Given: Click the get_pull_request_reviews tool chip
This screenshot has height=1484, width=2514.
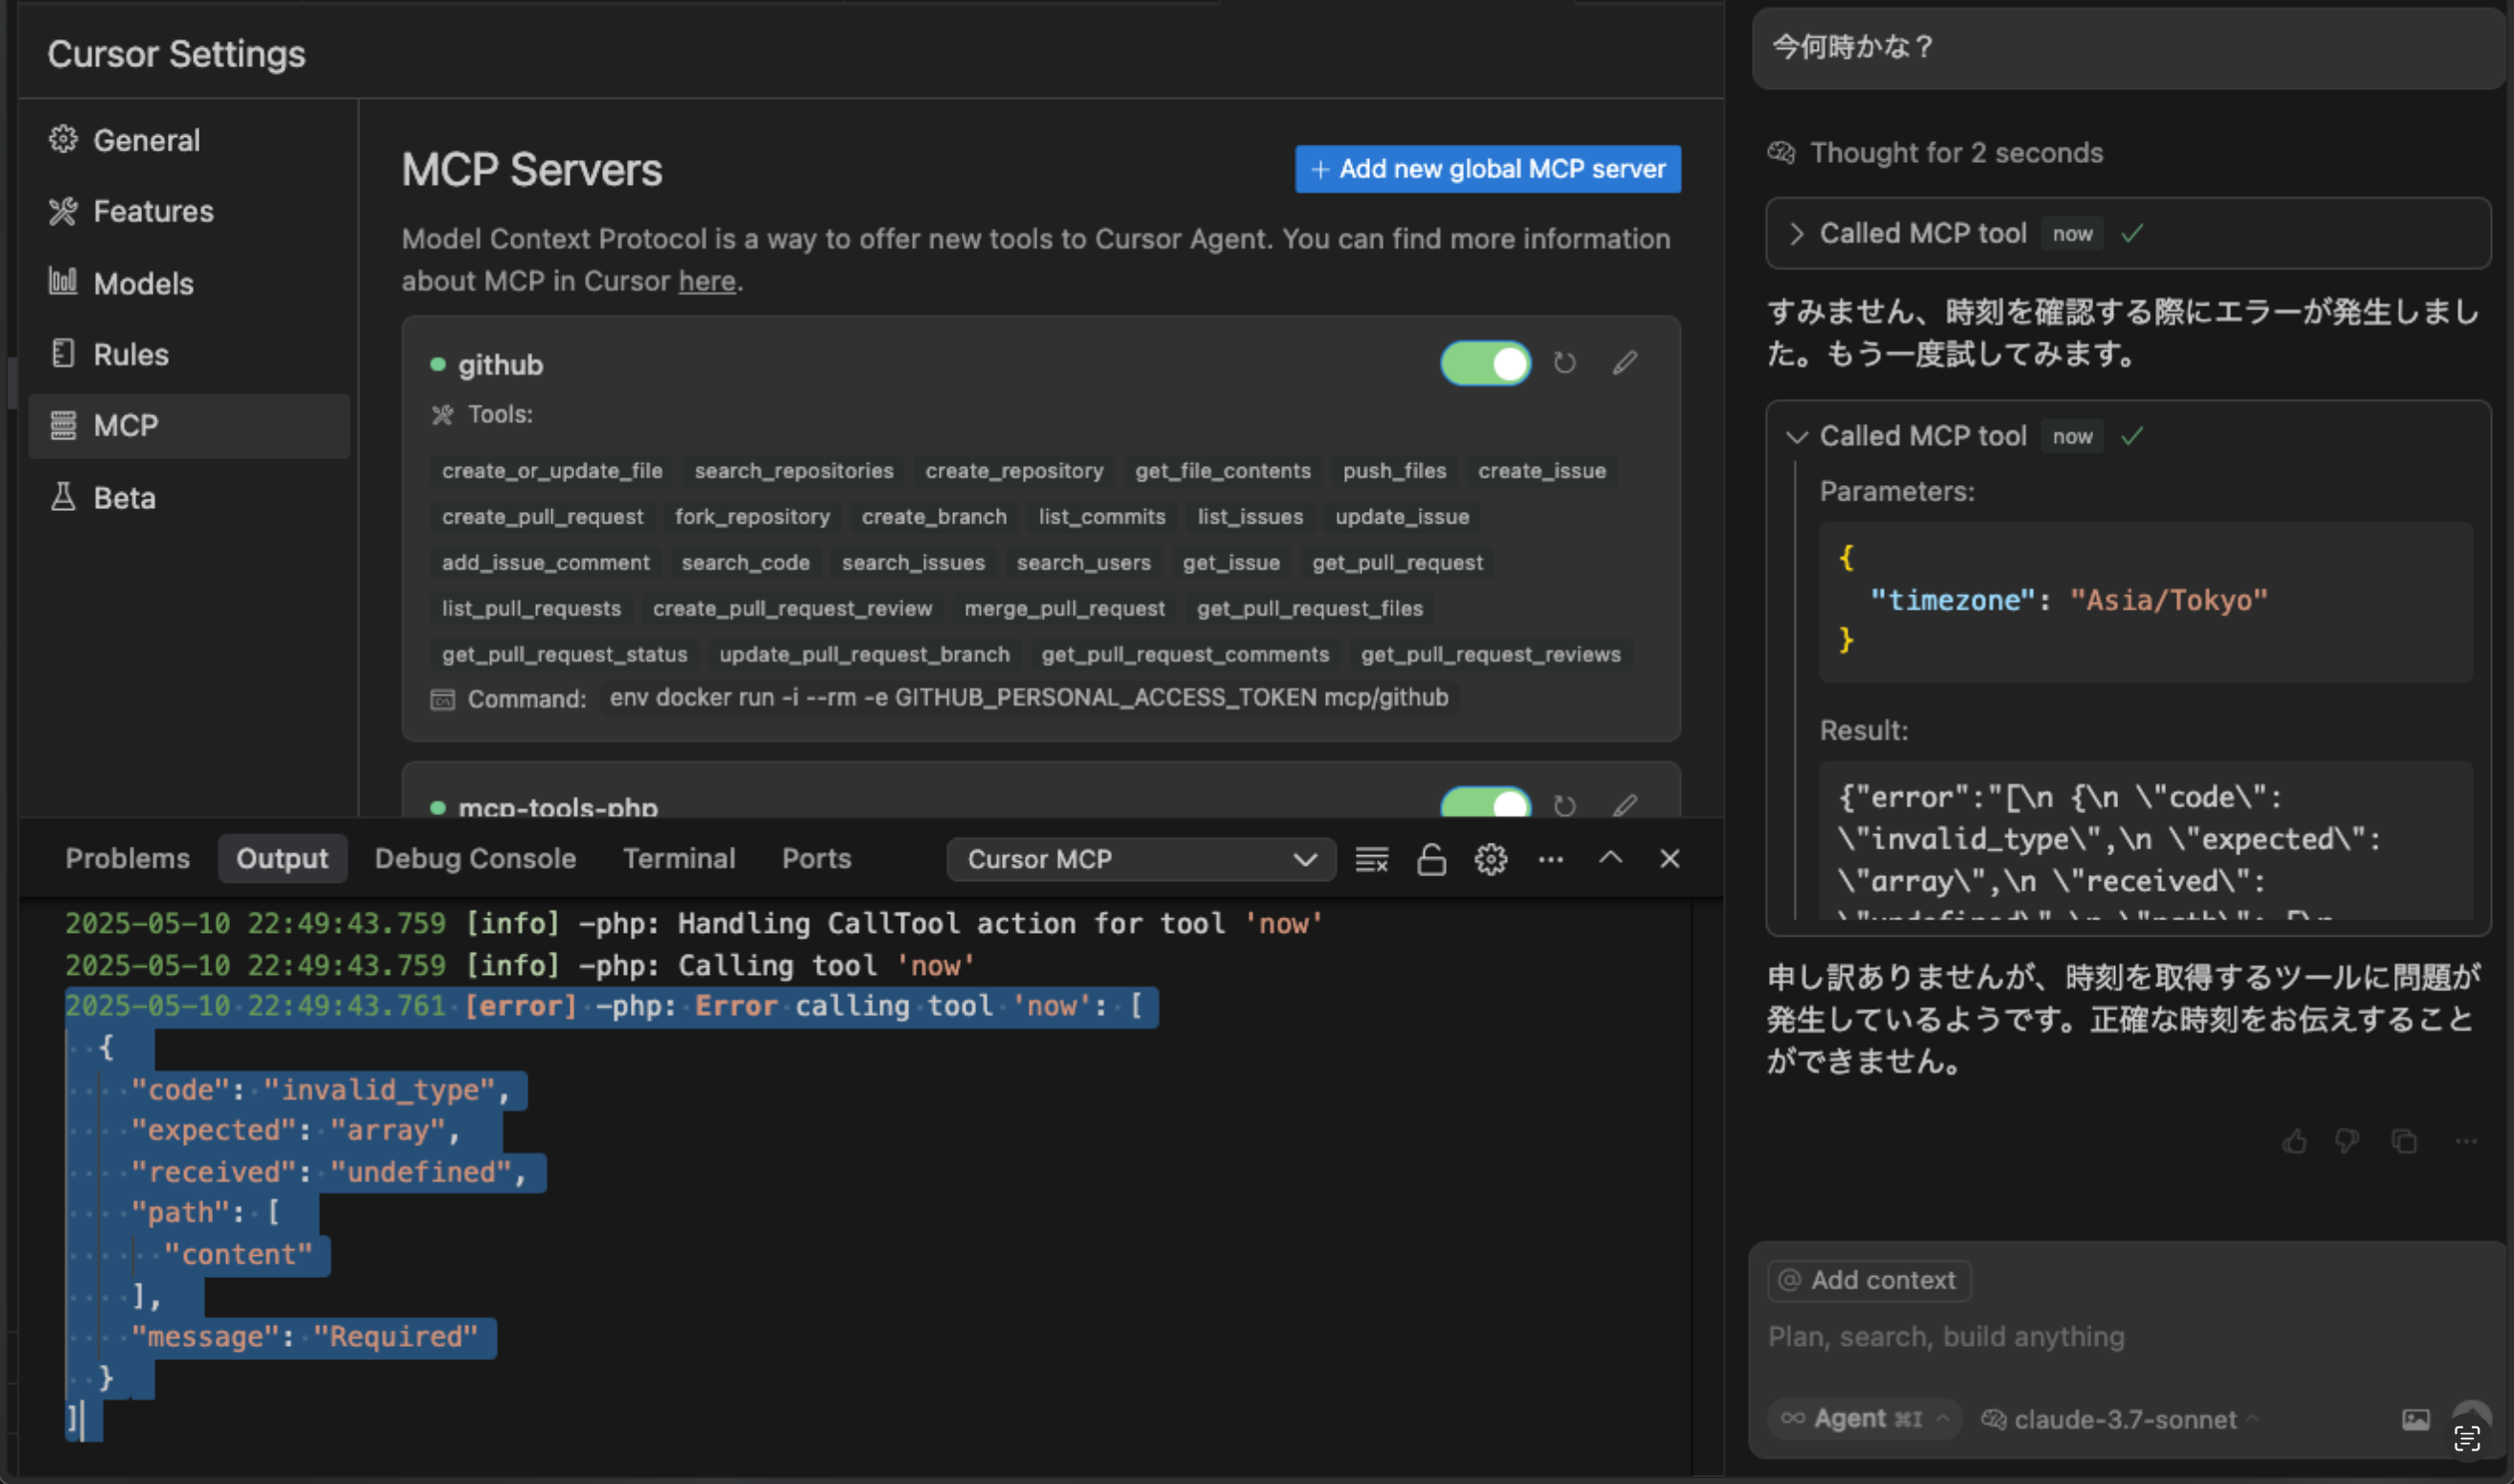Looking at the screenshot, I should point(1490,655).
